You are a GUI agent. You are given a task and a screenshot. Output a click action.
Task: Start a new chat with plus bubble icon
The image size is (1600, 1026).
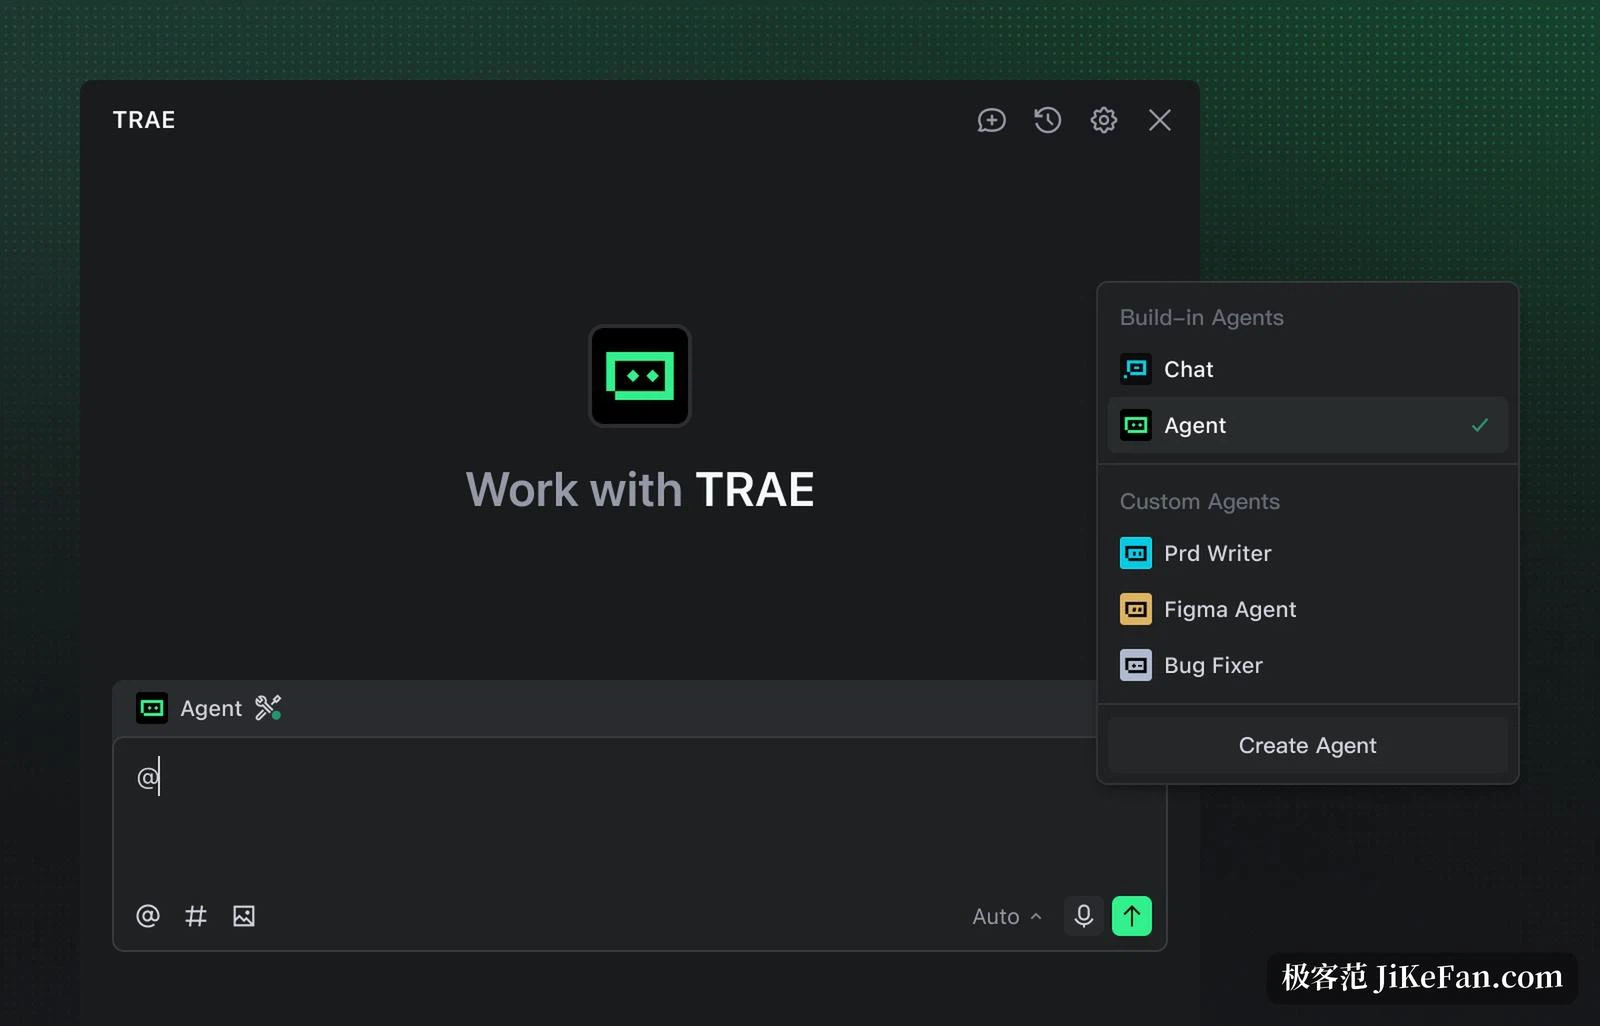pos(991,120)
